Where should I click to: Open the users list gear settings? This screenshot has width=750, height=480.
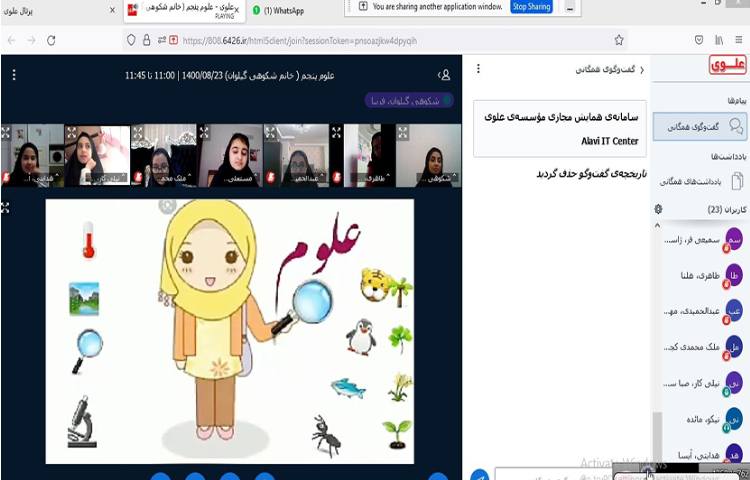click(658, 209)
